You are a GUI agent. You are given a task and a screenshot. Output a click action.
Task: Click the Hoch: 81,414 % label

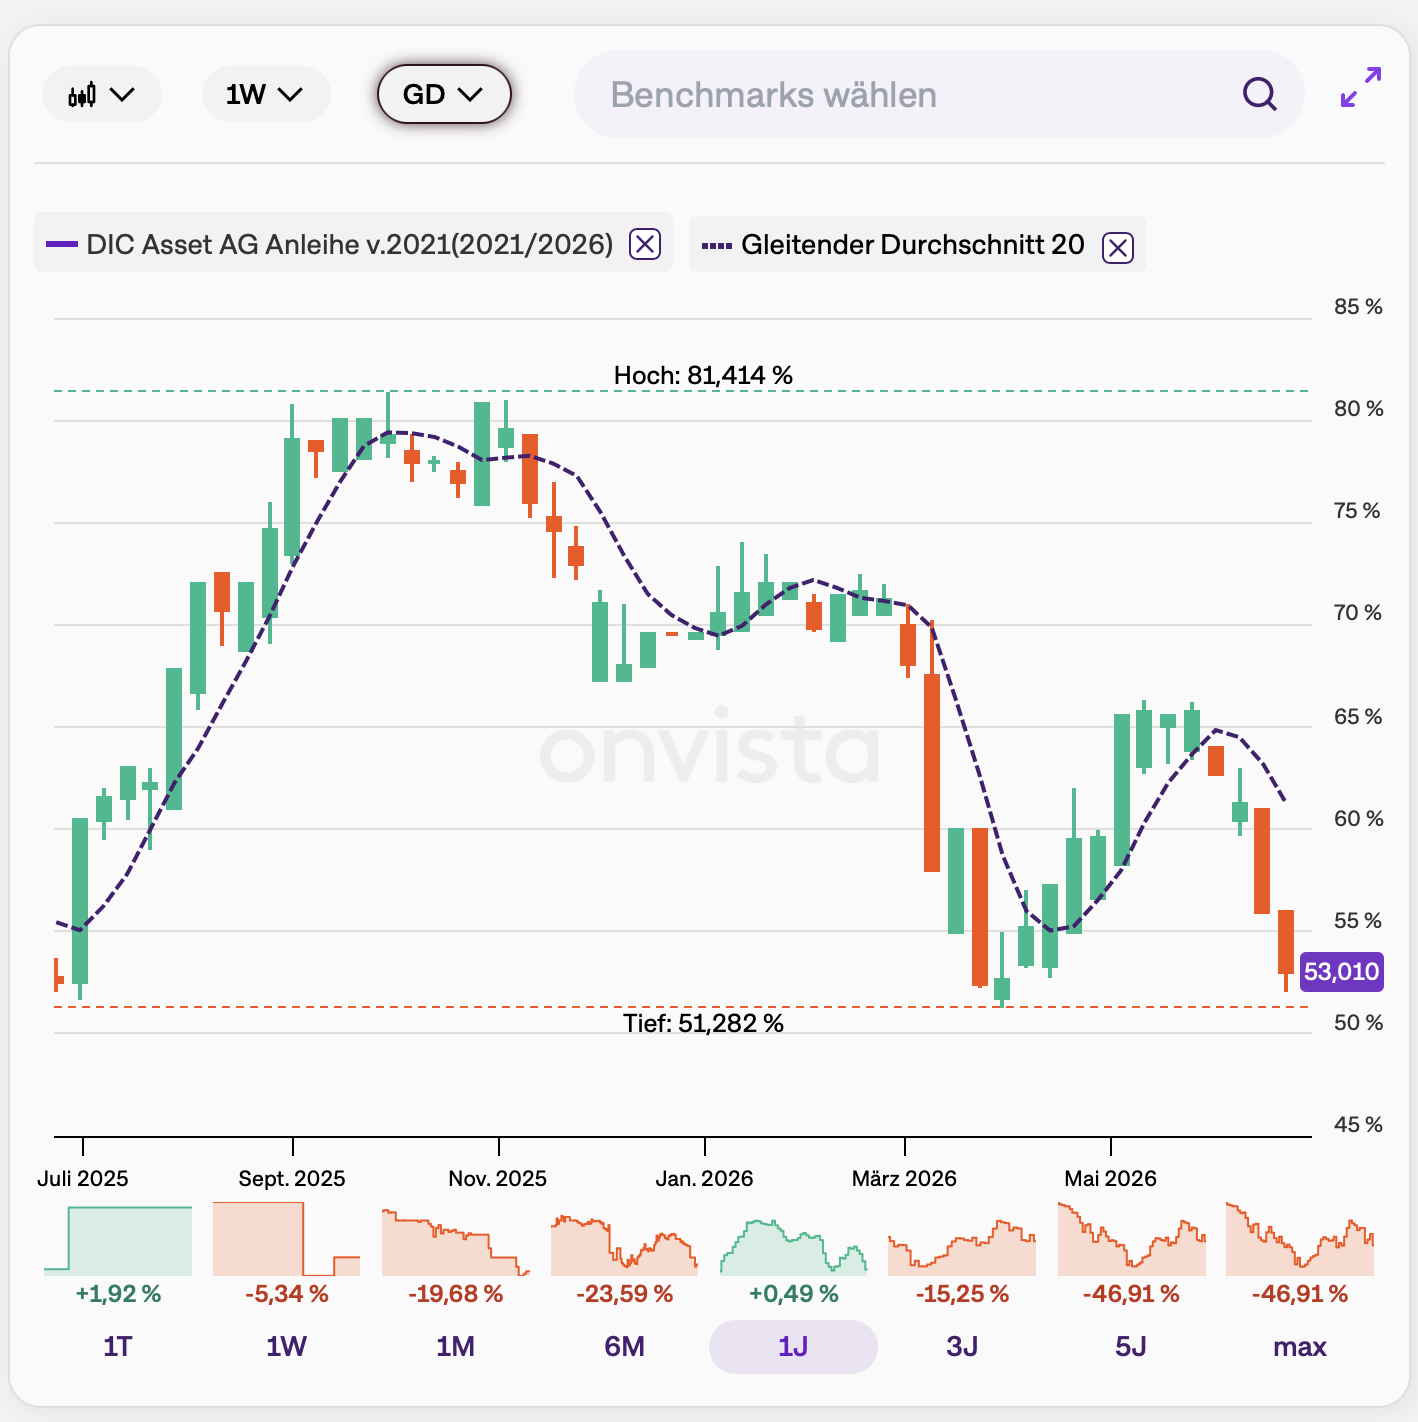point(703,375)
